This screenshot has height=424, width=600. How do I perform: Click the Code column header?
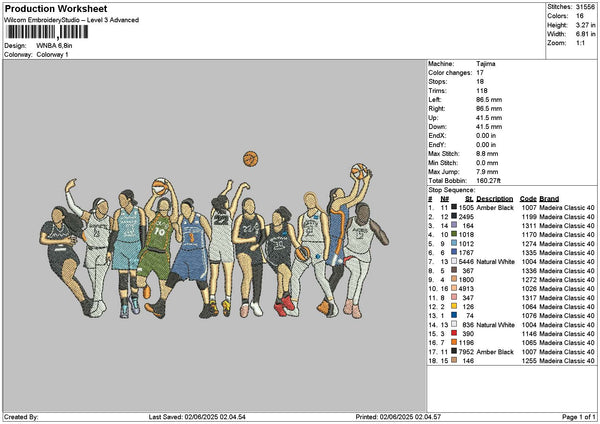tap(528, 198)
